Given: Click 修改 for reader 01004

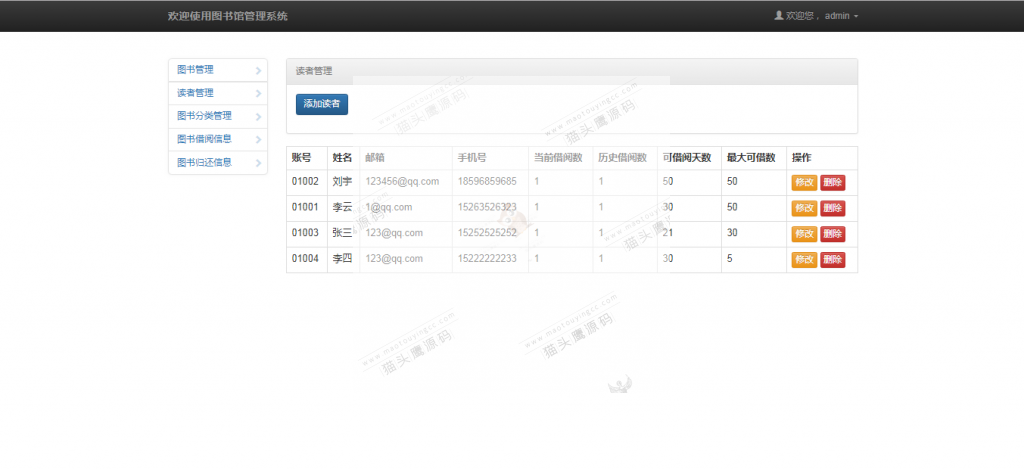Looking at the screenshot, I should pyautogui.click(x=805, y=260).
